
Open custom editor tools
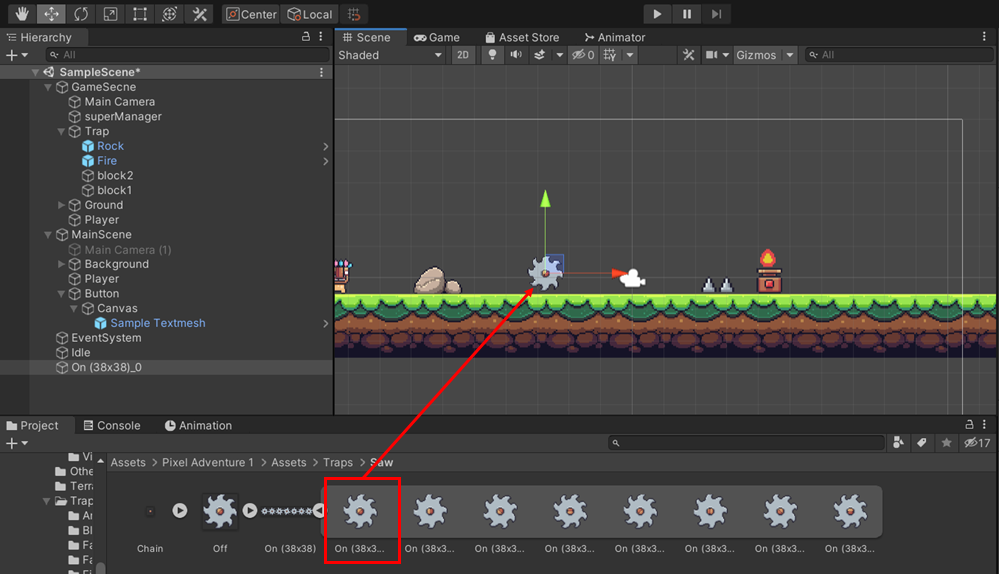click(x=199, y=14)
